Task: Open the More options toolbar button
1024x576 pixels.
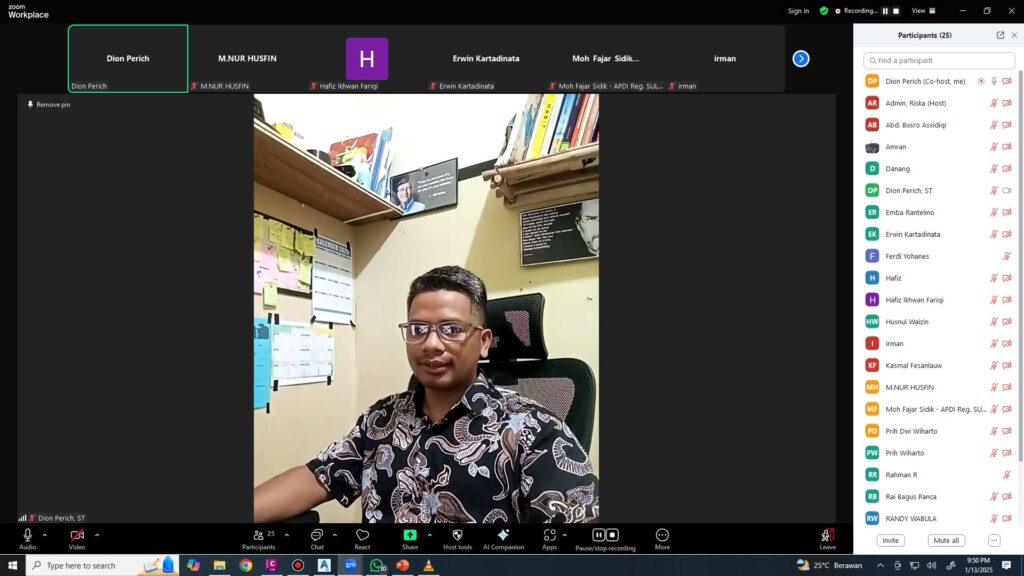Action: 662,536
